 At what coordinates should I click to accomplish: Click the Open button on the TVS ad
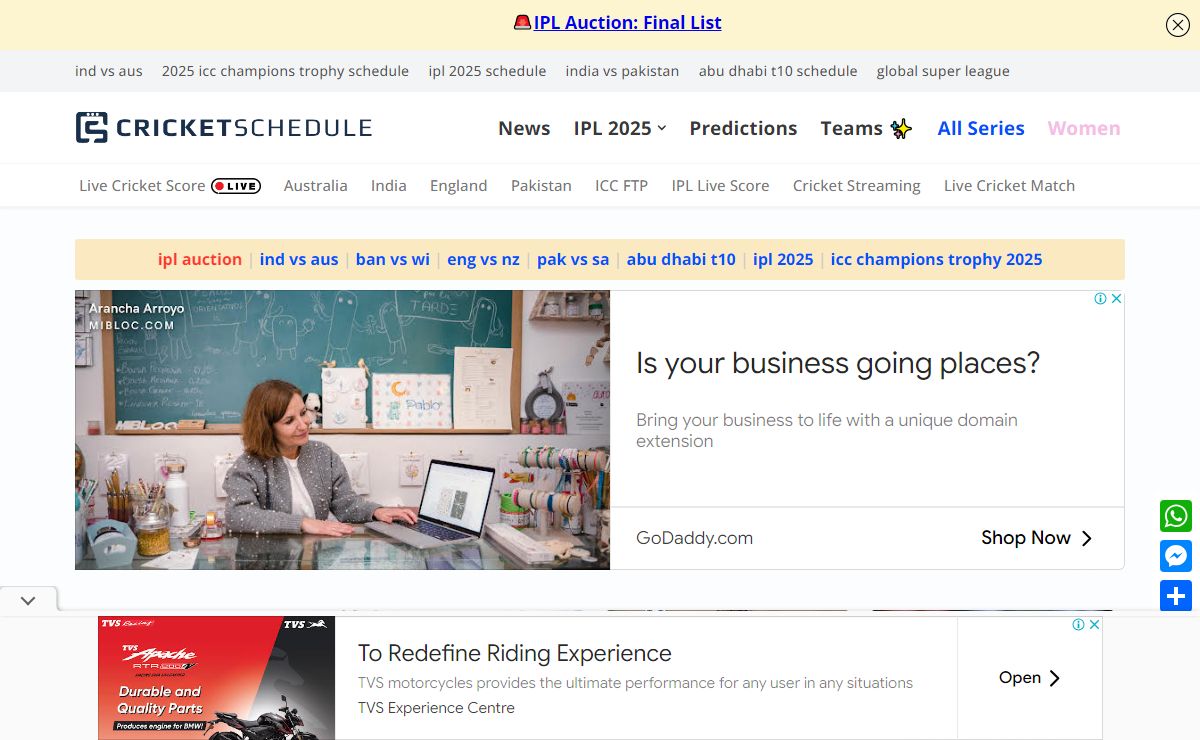[1030, 678]
